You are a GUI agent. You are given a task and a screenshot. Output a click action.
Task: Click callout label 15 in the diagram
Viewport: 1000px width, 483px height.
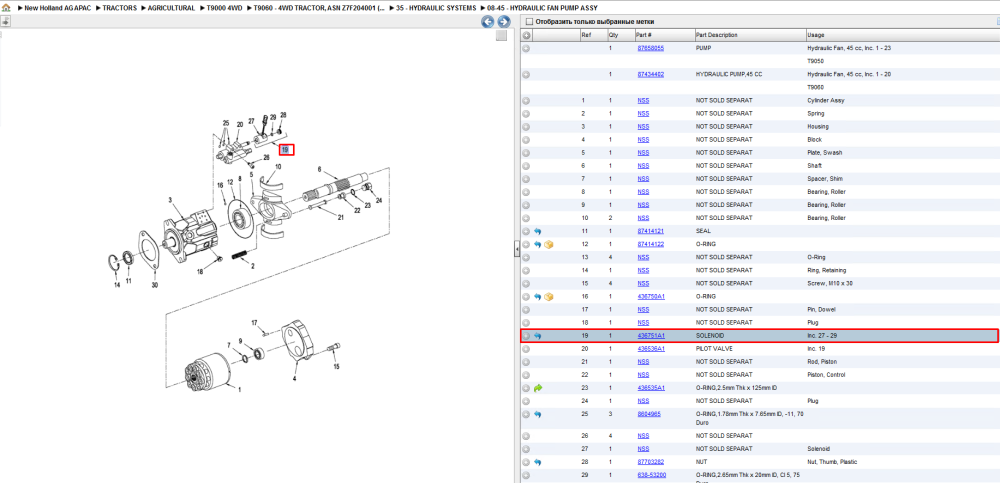[336, 367]
